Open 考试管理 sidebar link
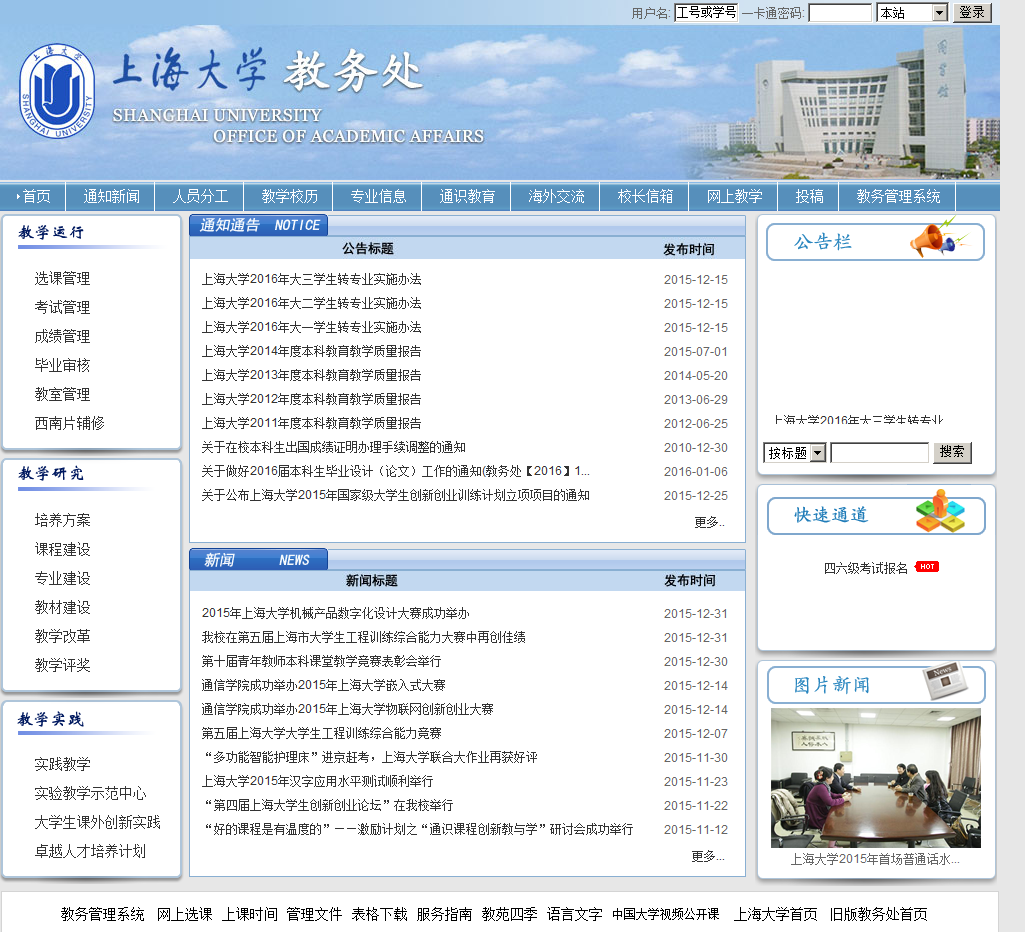 coord(62,307)
